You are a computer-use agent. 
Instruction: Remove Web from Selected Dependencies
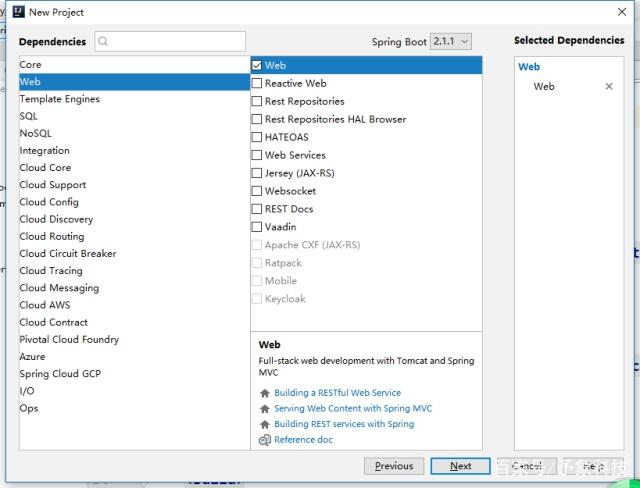[x=609, y=86]
